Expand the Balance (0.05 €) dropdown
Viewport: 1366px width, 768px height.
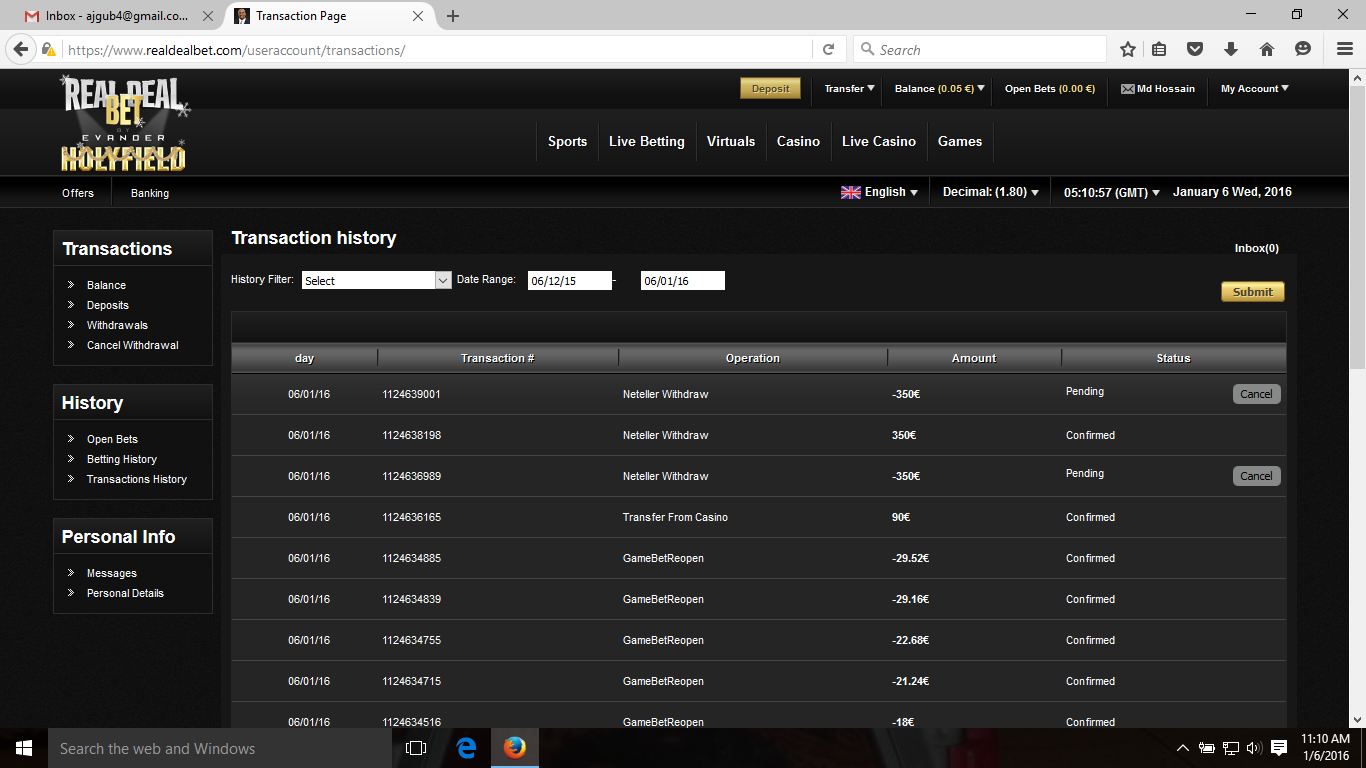pyautogui.click(x=939, y=89)
